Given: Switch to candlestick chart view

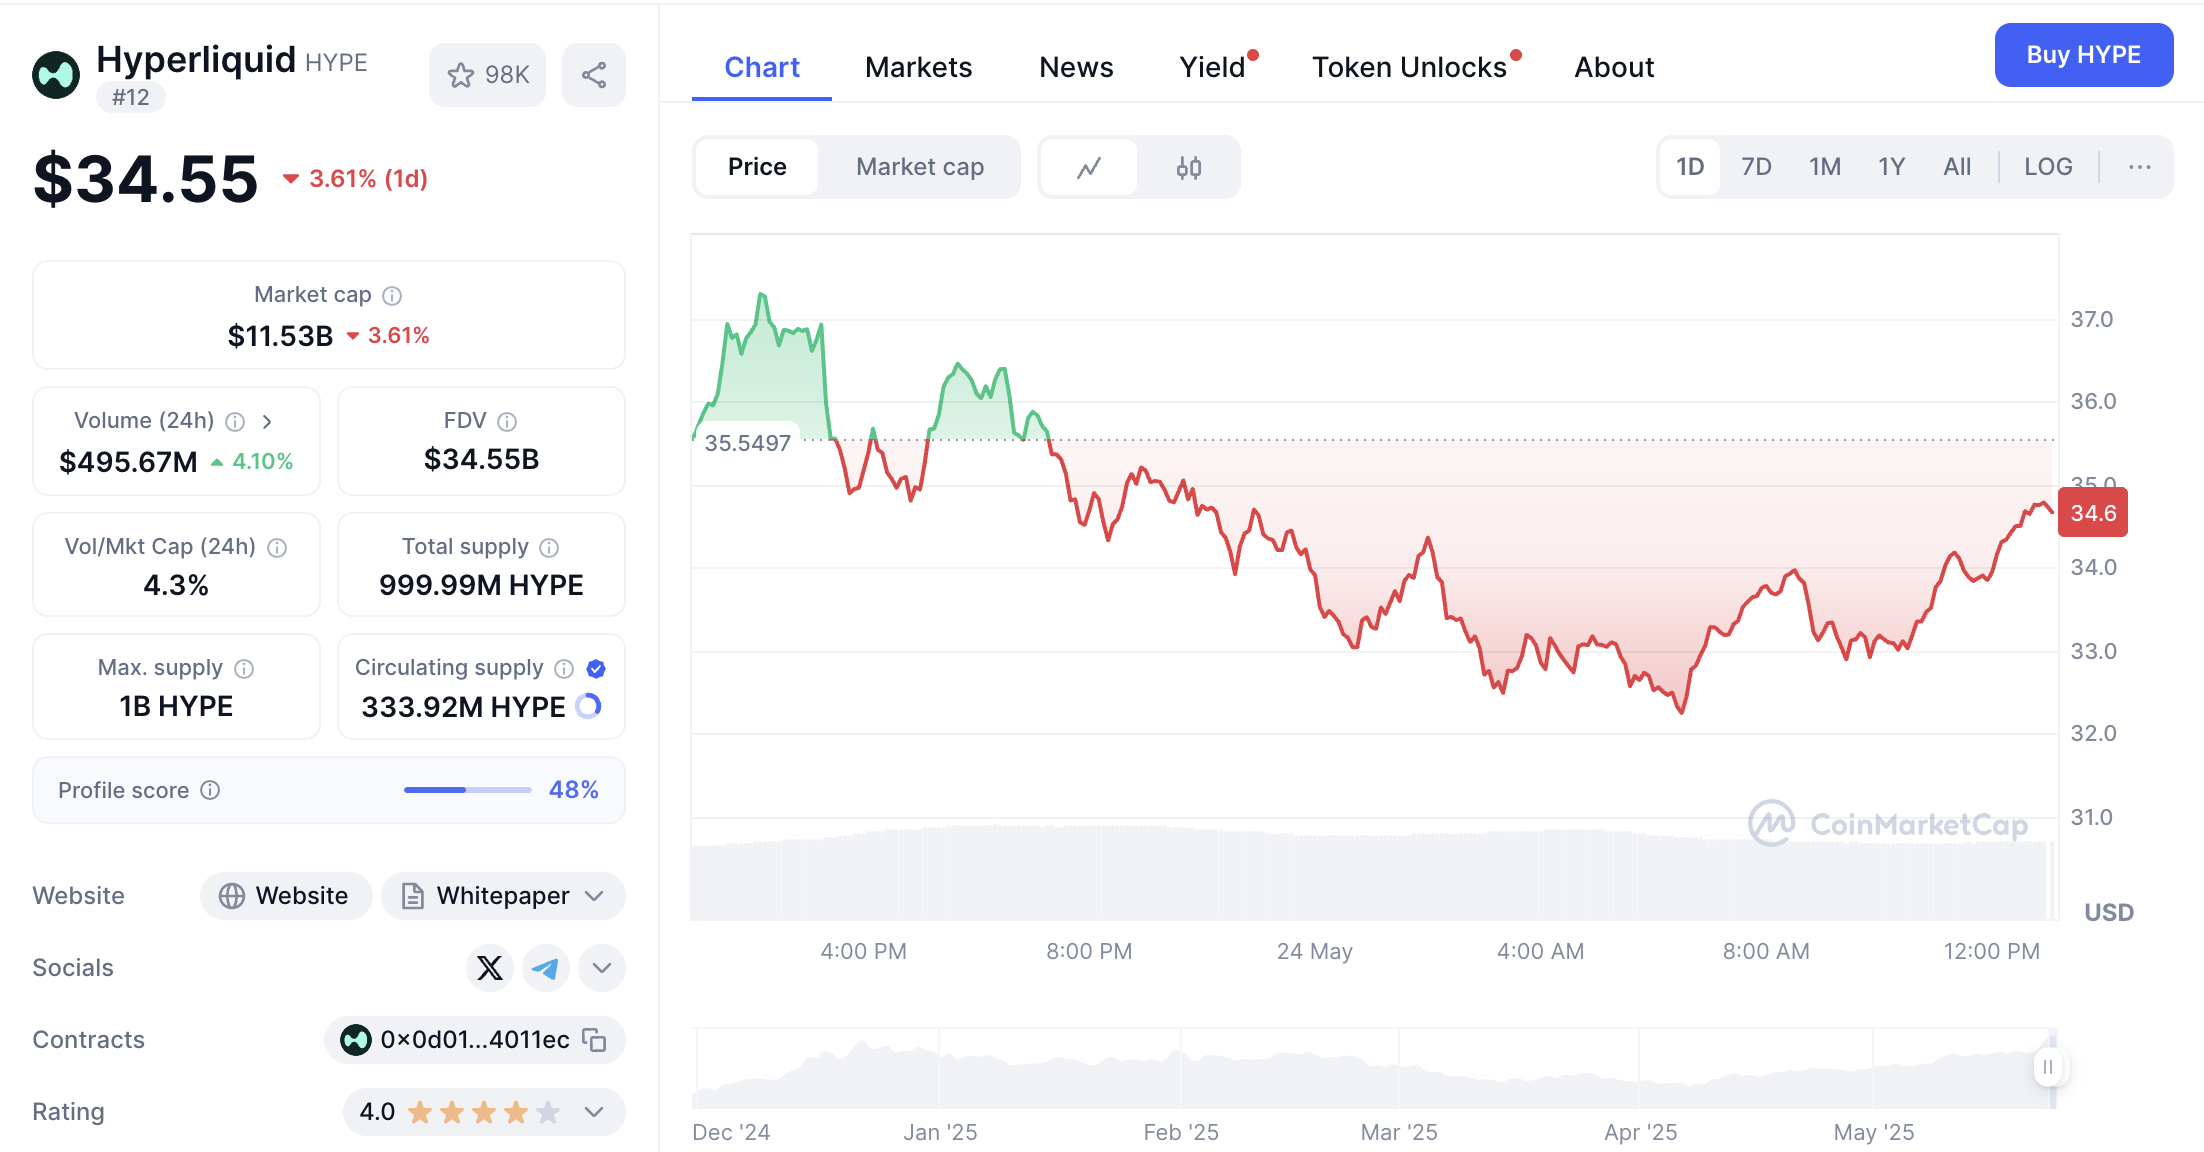Looking at the screenshot, I should (1189, 167).
